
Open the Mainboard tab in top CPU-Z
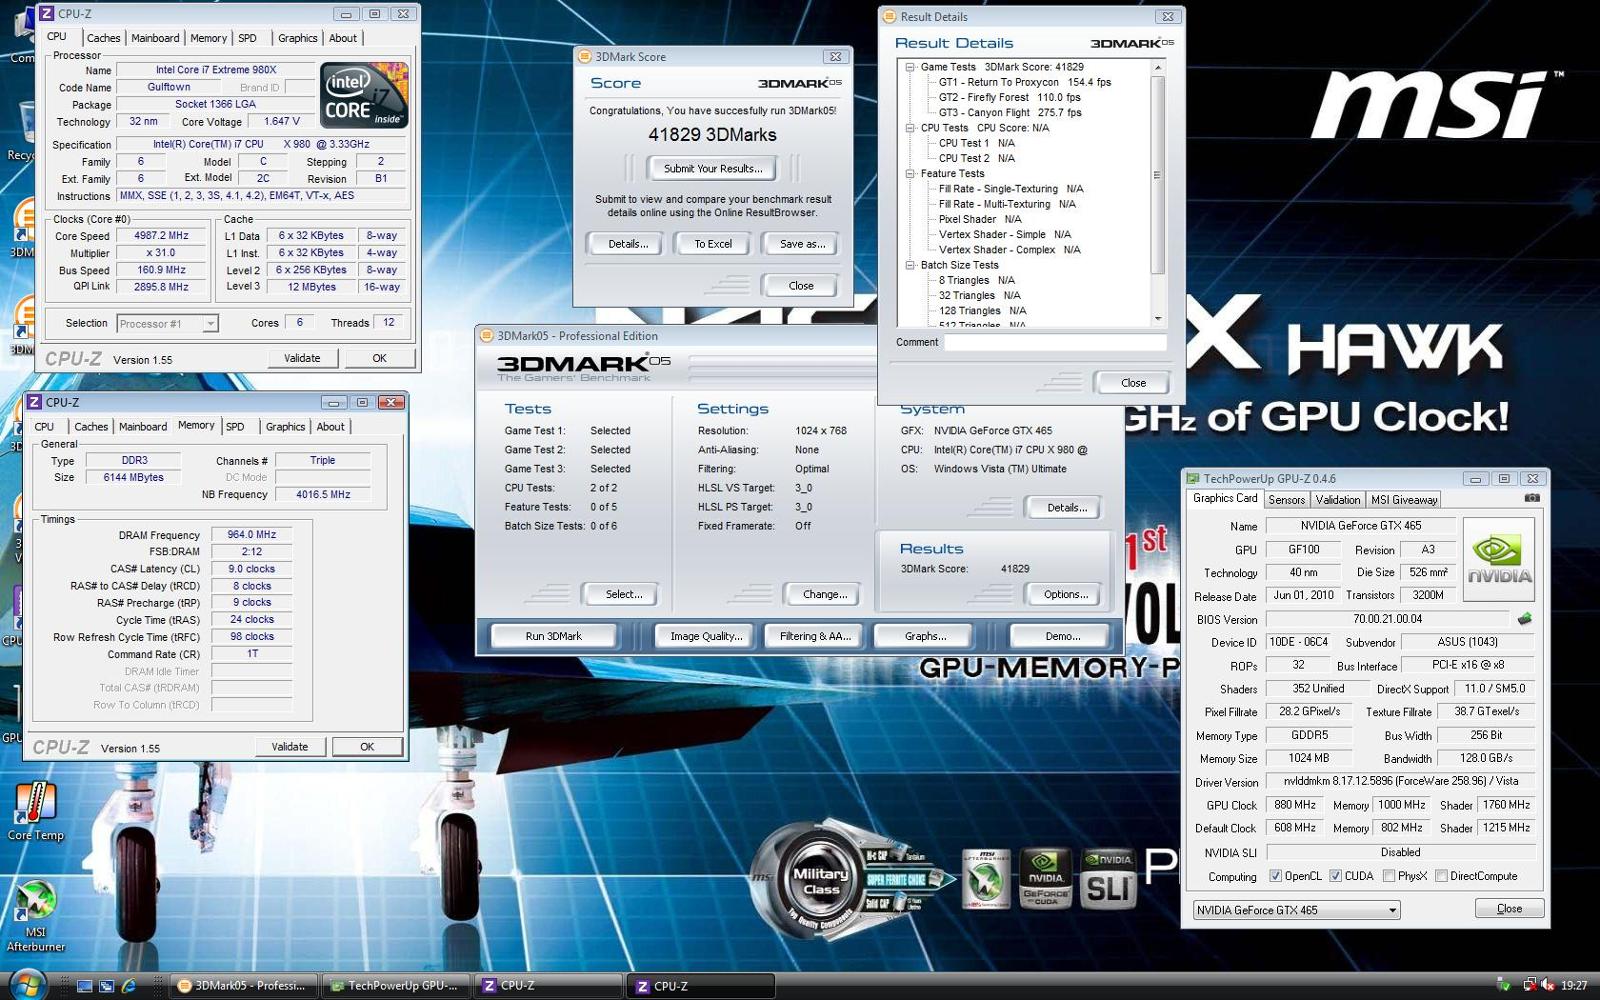[x=155, y=38]
